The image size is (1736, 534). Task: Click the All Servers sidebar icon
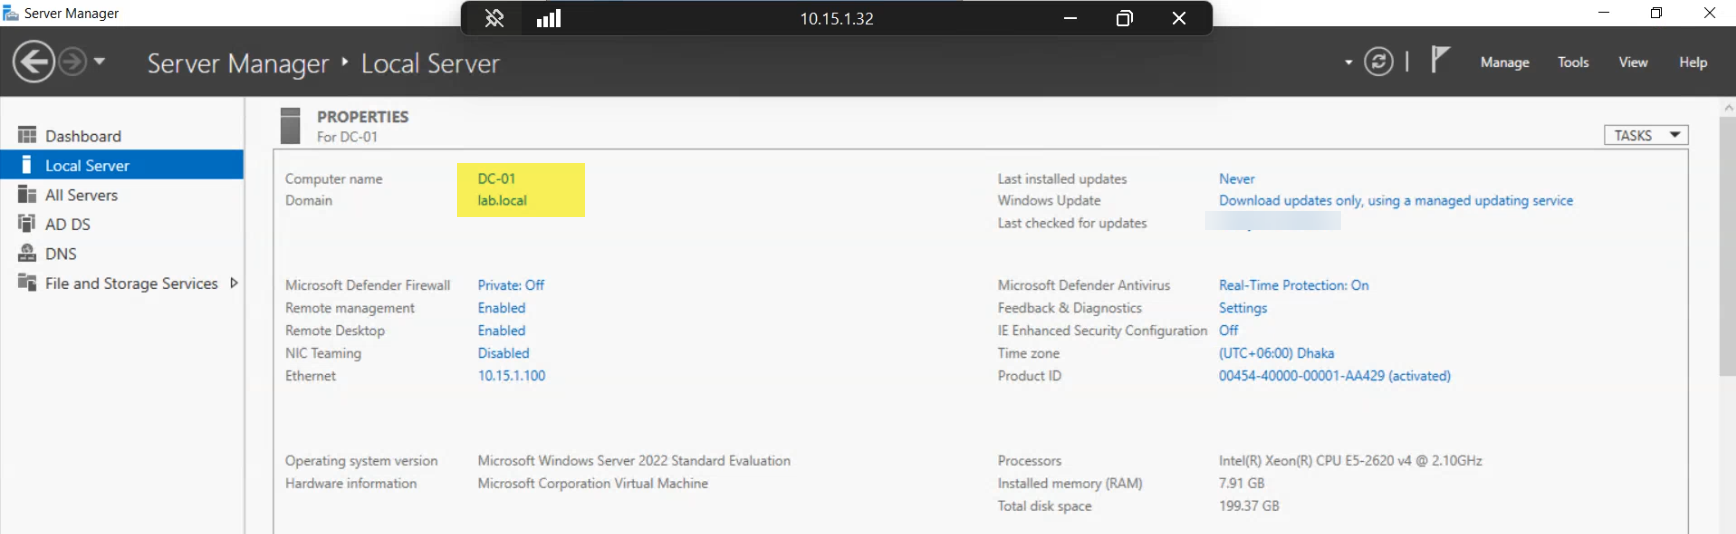[x=27, y=194]
